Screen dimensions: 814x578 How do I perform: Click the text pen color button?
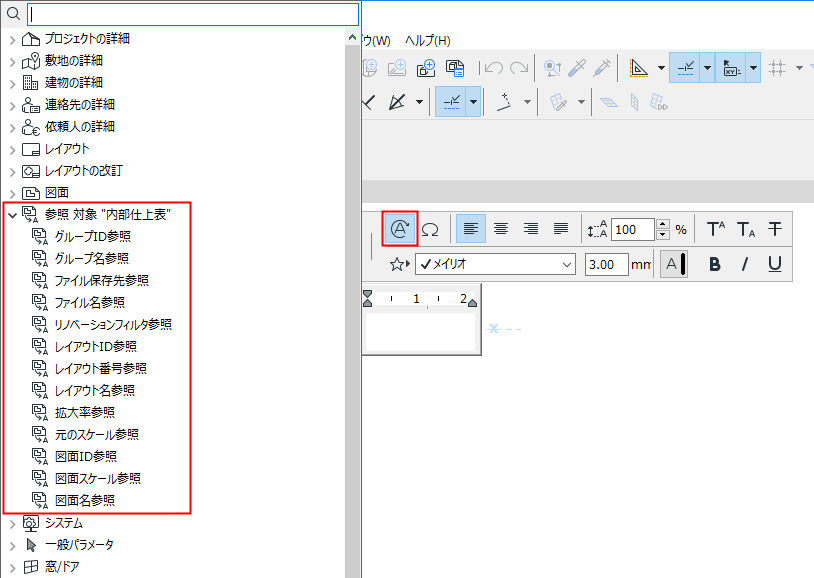(x=674, y=264)
